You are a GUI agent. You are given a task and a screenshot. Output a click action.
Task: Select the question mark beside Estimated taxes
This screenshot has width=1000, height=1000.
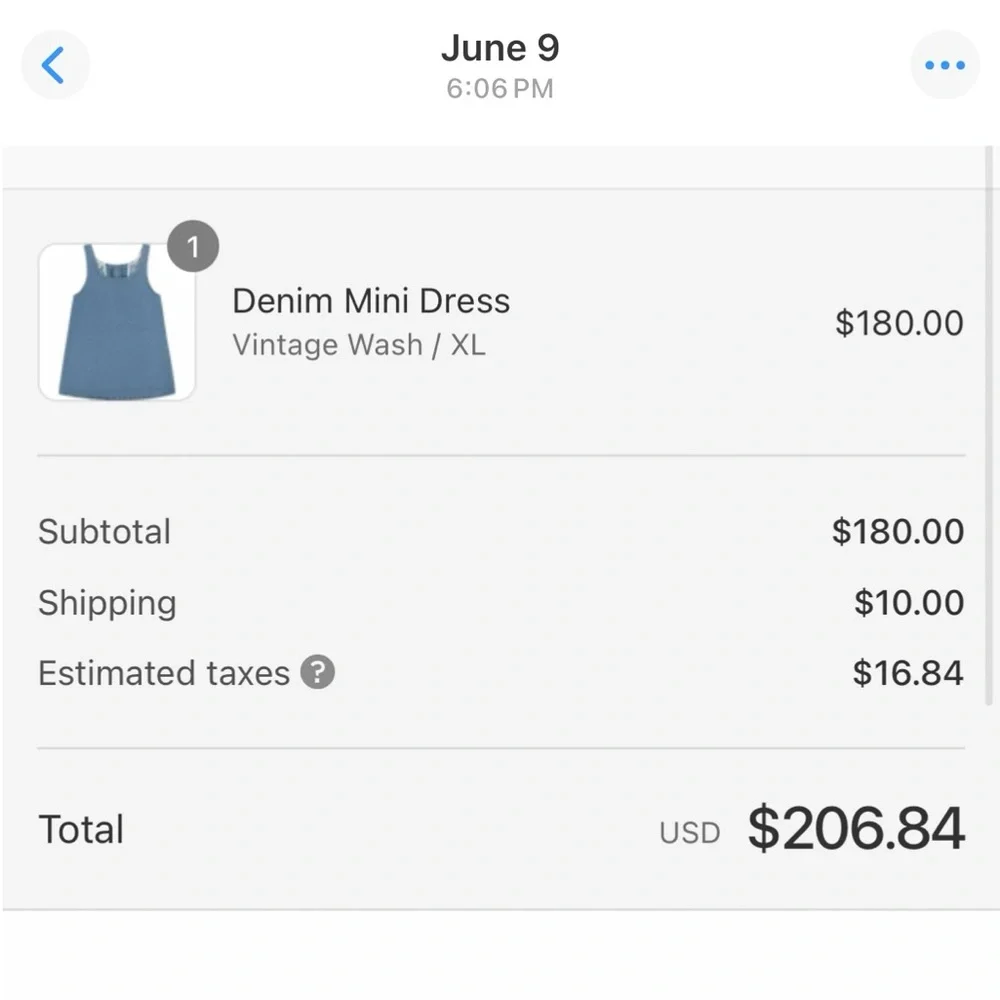click(316, 673)
